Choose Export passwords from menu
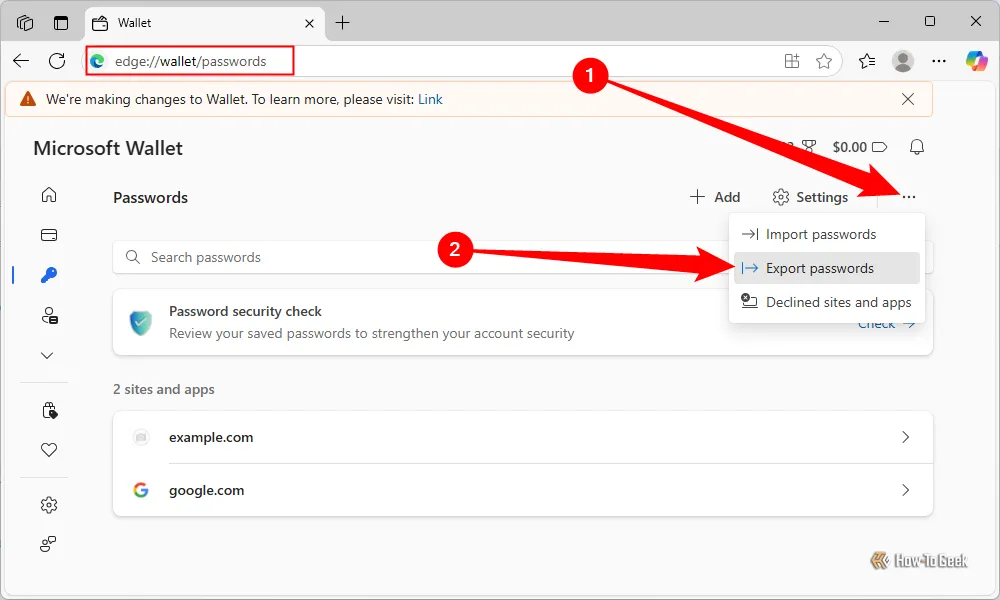Viewport: 1000px width, 600px height. pyautogui.click(x=820, y=268)
